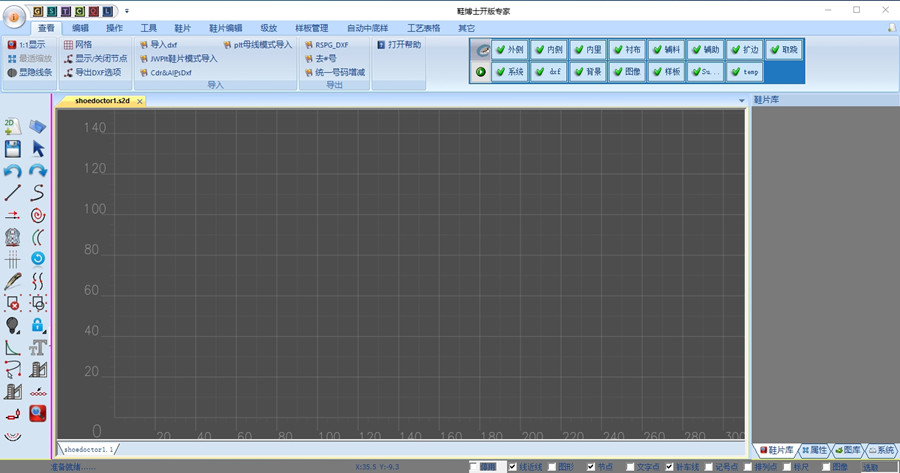Toggle the 内里 layer visibility
900x473 pixels.
coord(588,50)
